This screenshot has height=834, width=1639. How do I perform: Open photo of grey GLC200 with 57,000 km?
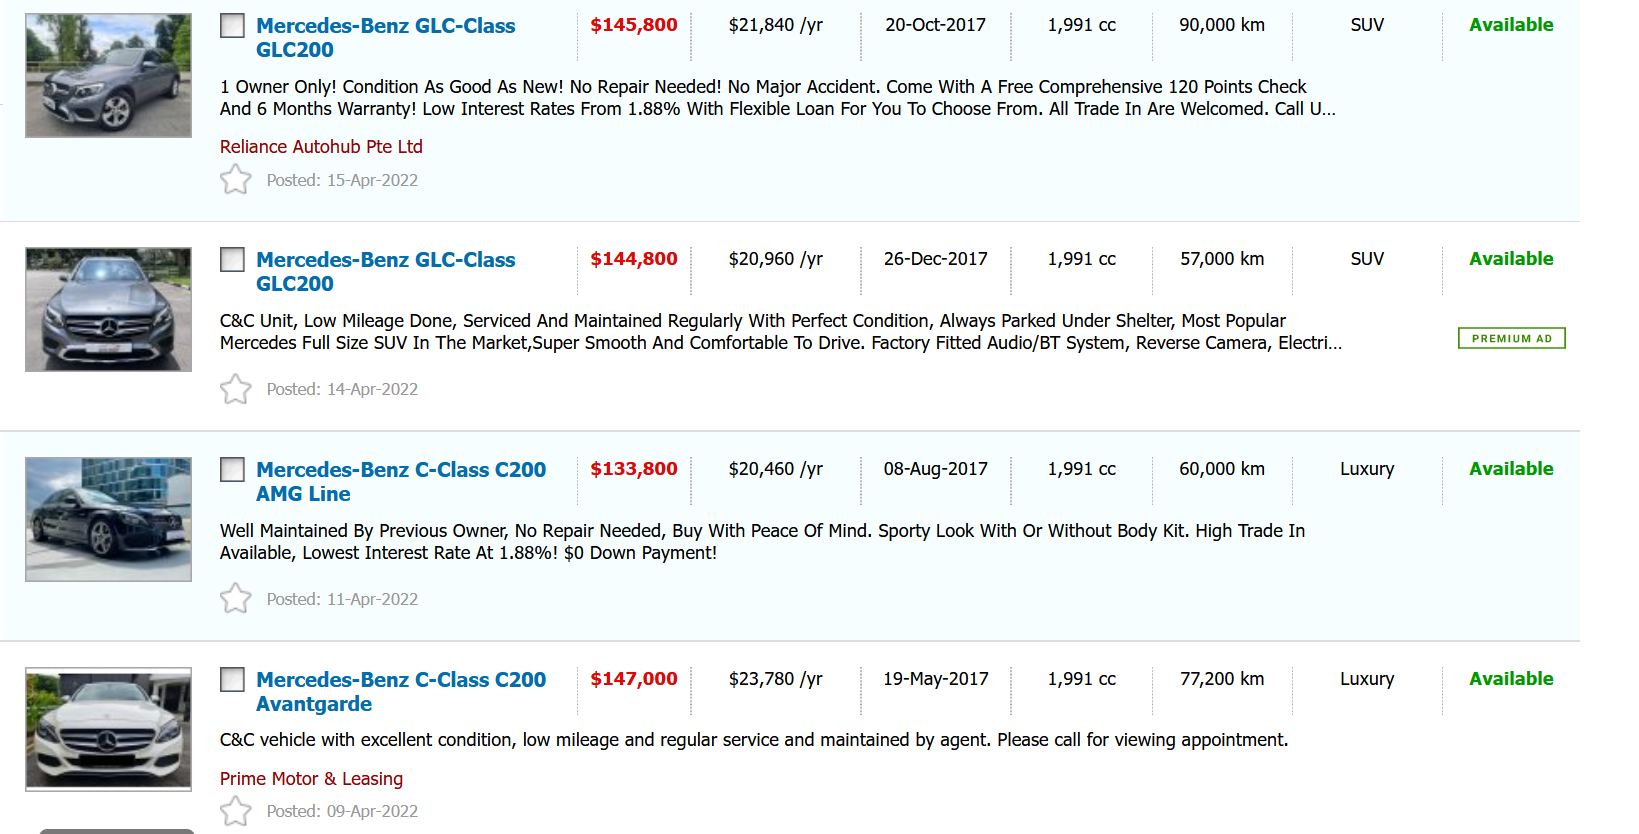tap(108, 310)
